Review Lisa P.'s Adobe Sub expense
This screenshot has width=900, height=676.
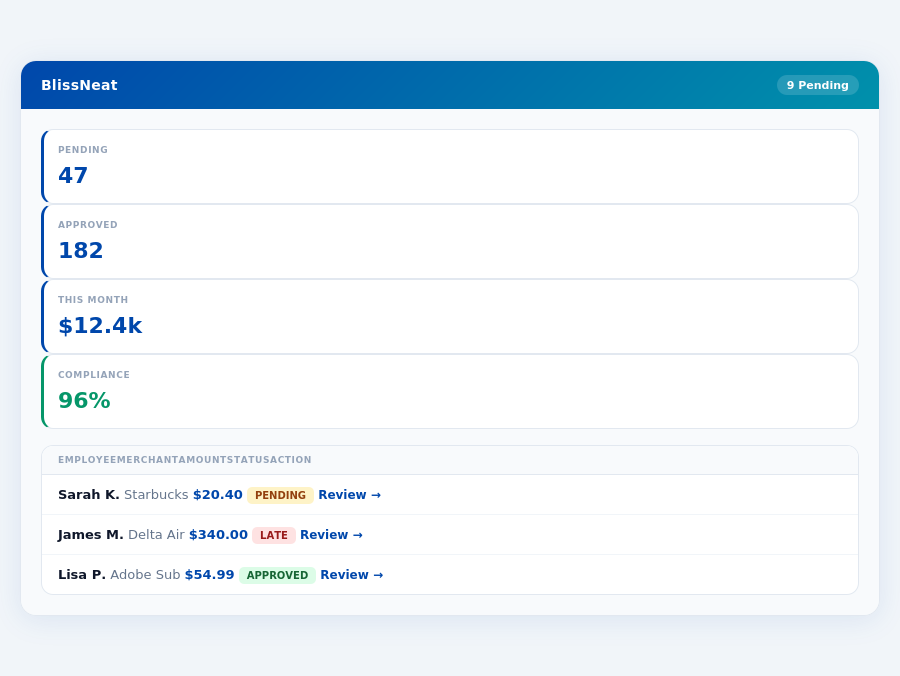point(351,574)
